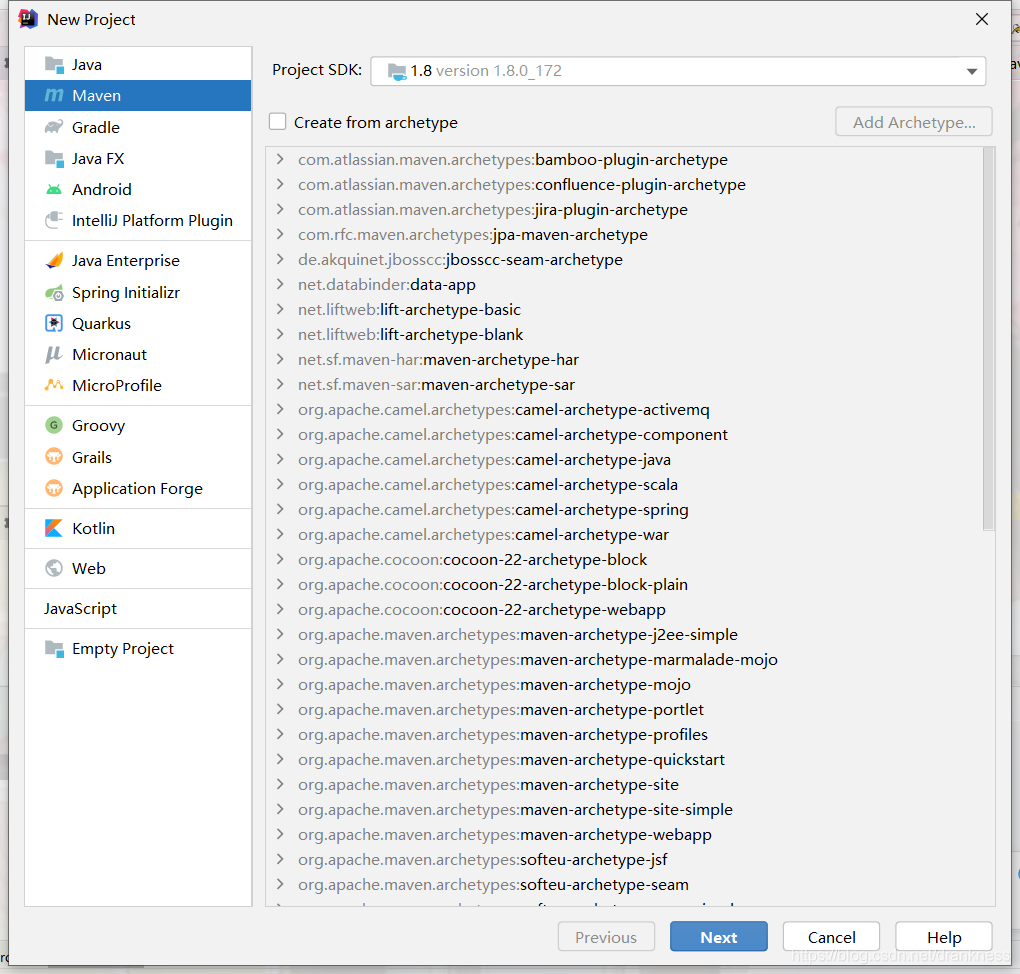
Task: Click the Quarkus icon
Action: pyautogui.click(x=54, y=323)
